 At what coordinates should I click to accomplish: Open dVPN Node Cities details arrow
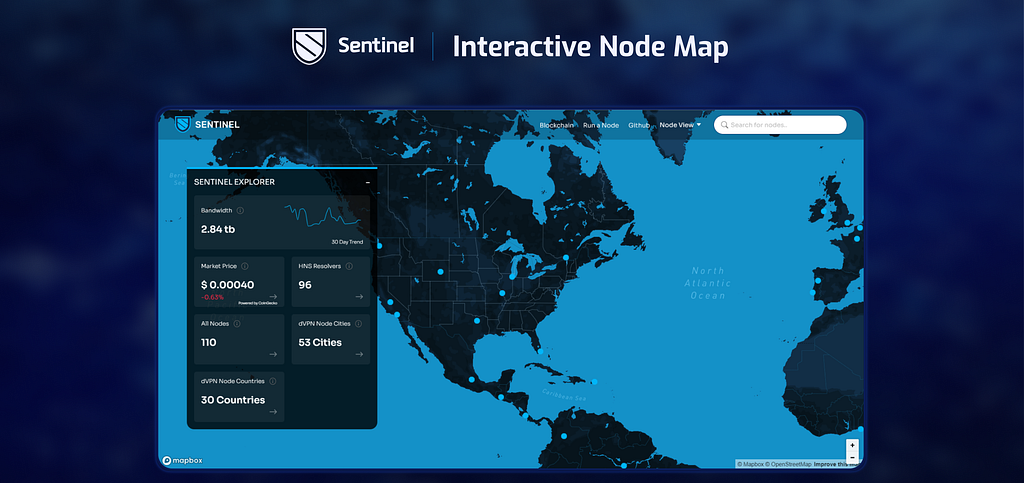coord(359,354)
